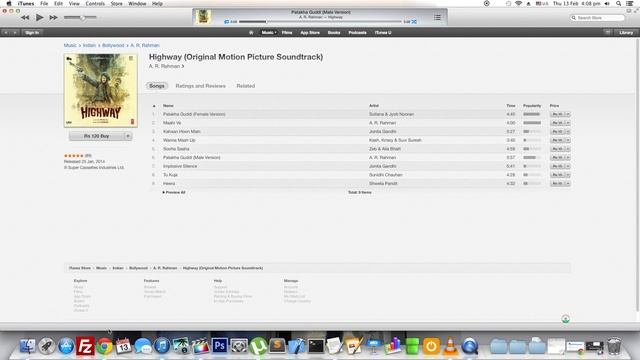Select the Kahaan Hoon Main song row
Viewport: 640px width, 360px height.
(x=360, y=131)
